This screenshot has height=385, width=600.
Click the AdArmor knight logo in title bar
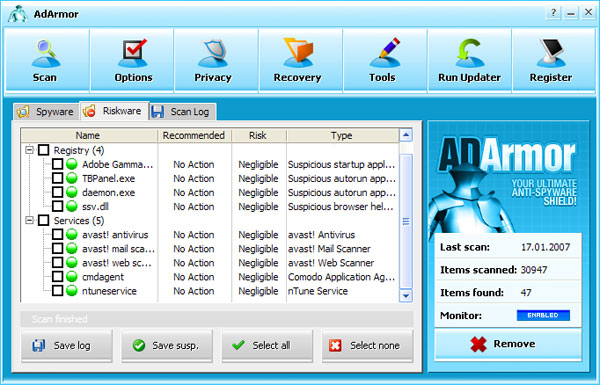point(18,14)
